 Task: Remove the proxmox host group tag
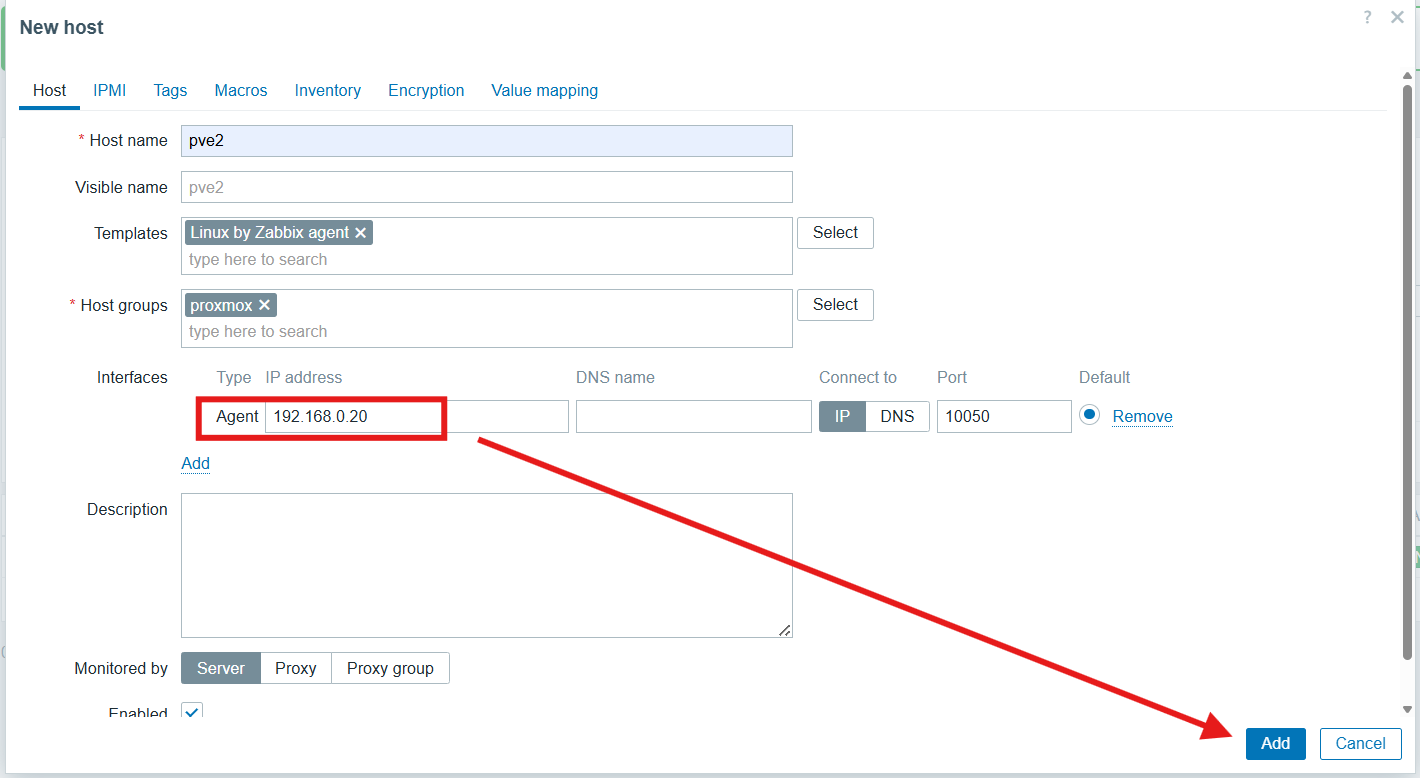point(265,305)
